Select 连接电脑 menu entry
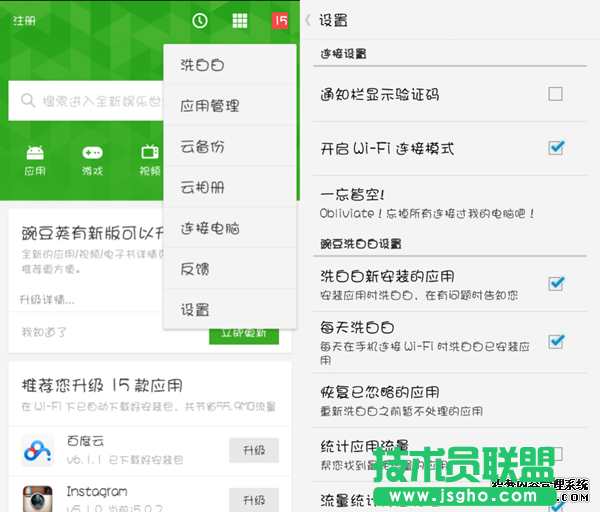Image resolution: width=600 pixels, height=512 pixels. [230, 228]
